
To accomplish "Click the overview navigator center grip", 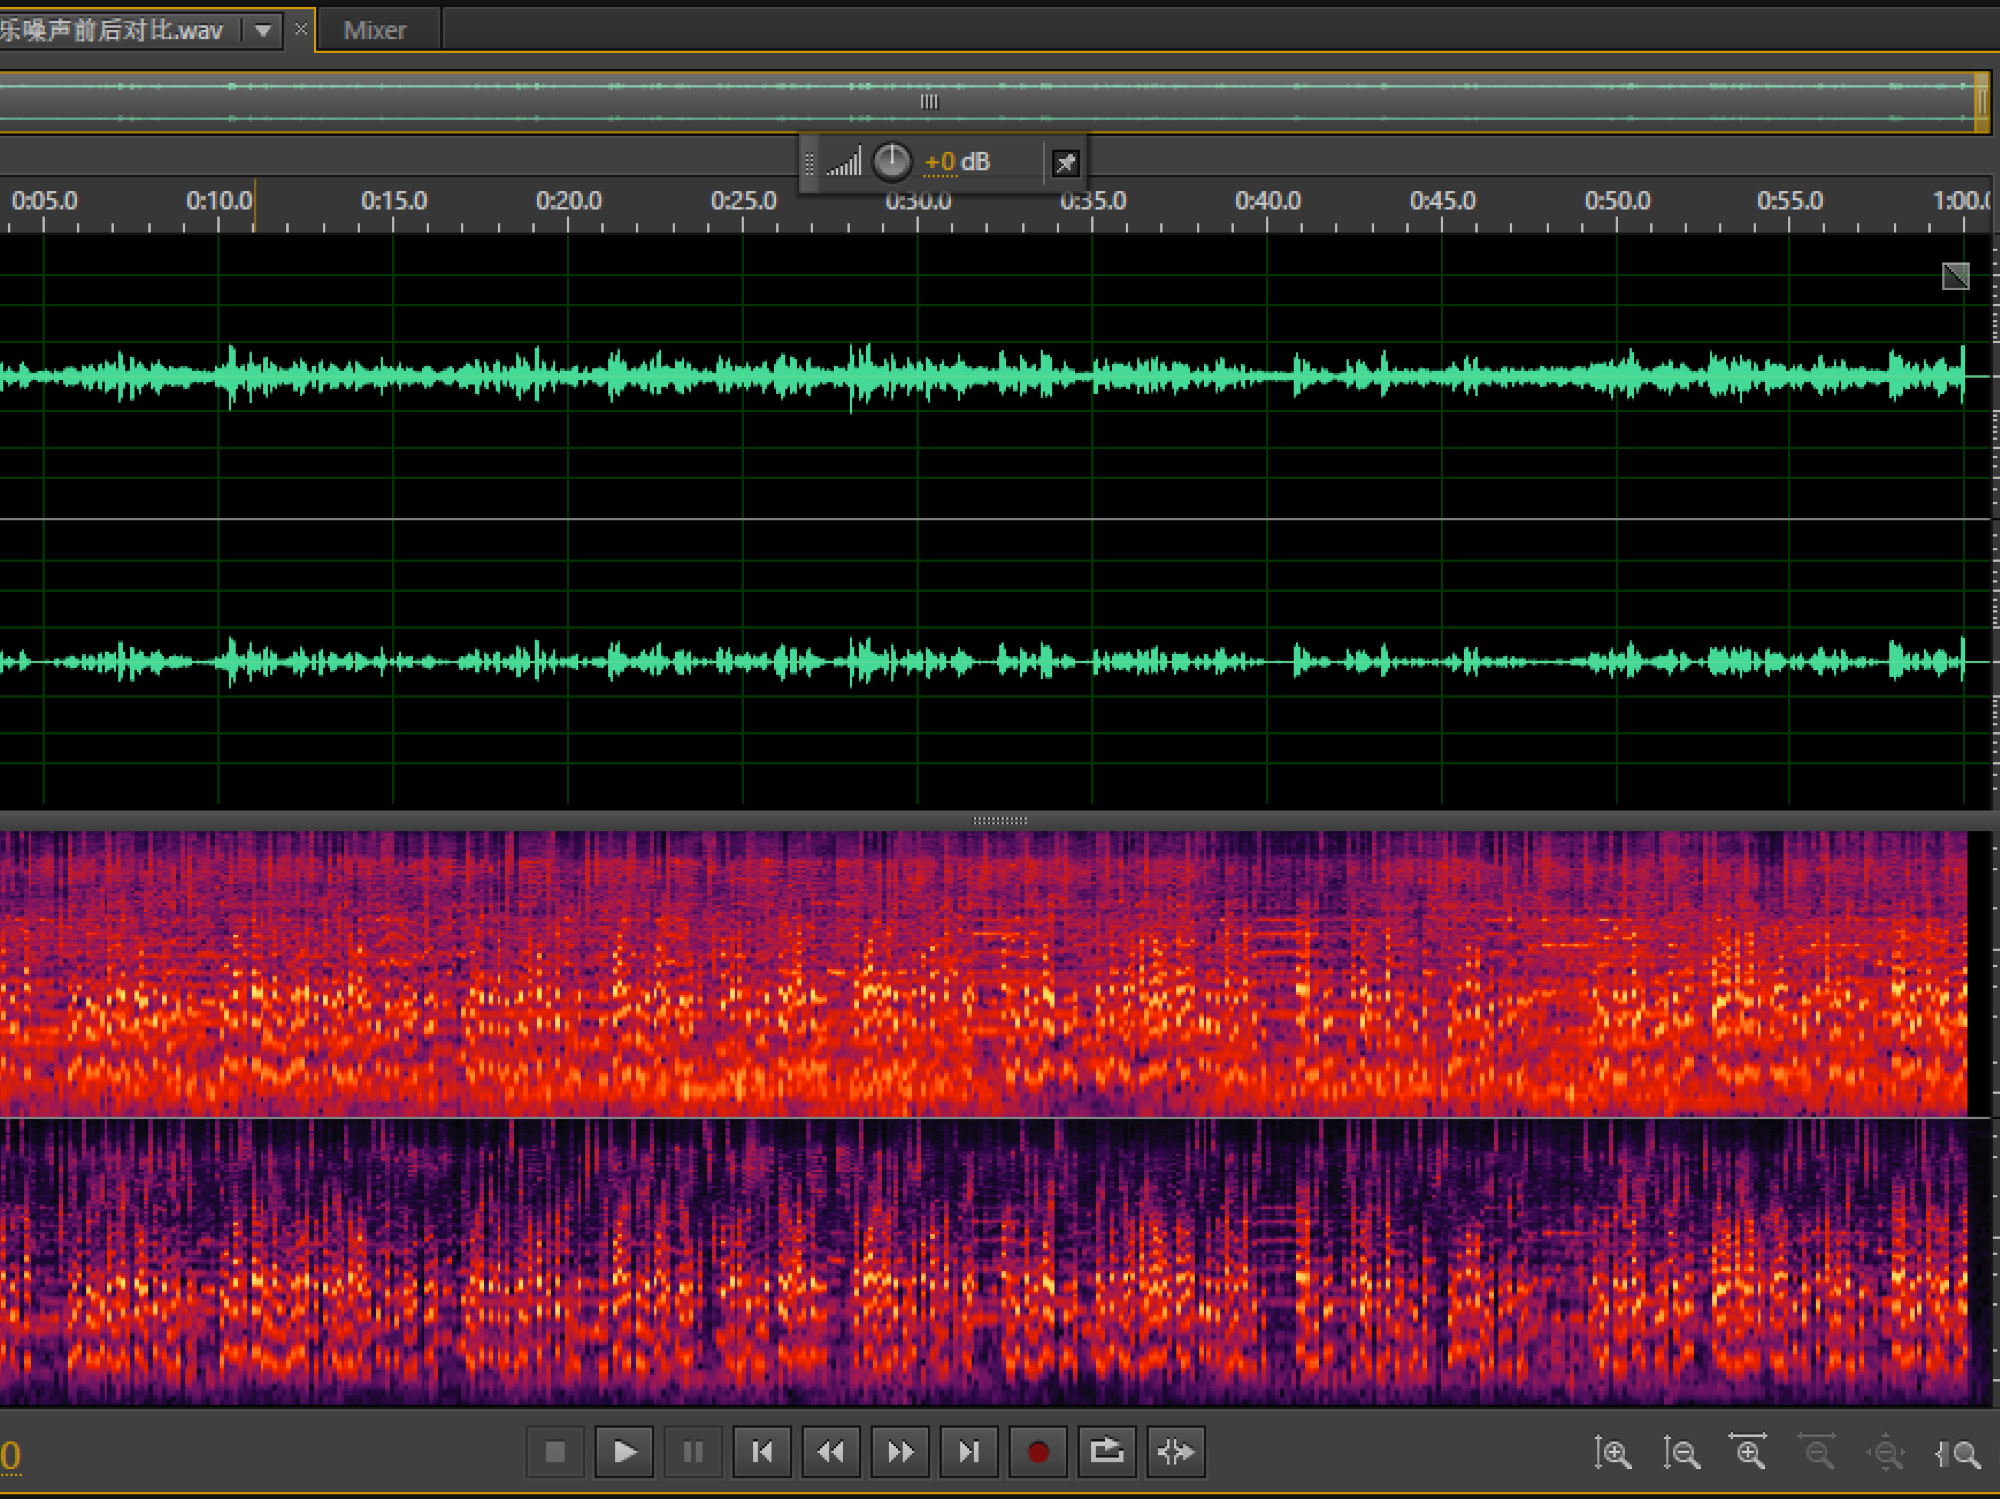I will pos(929,102).
